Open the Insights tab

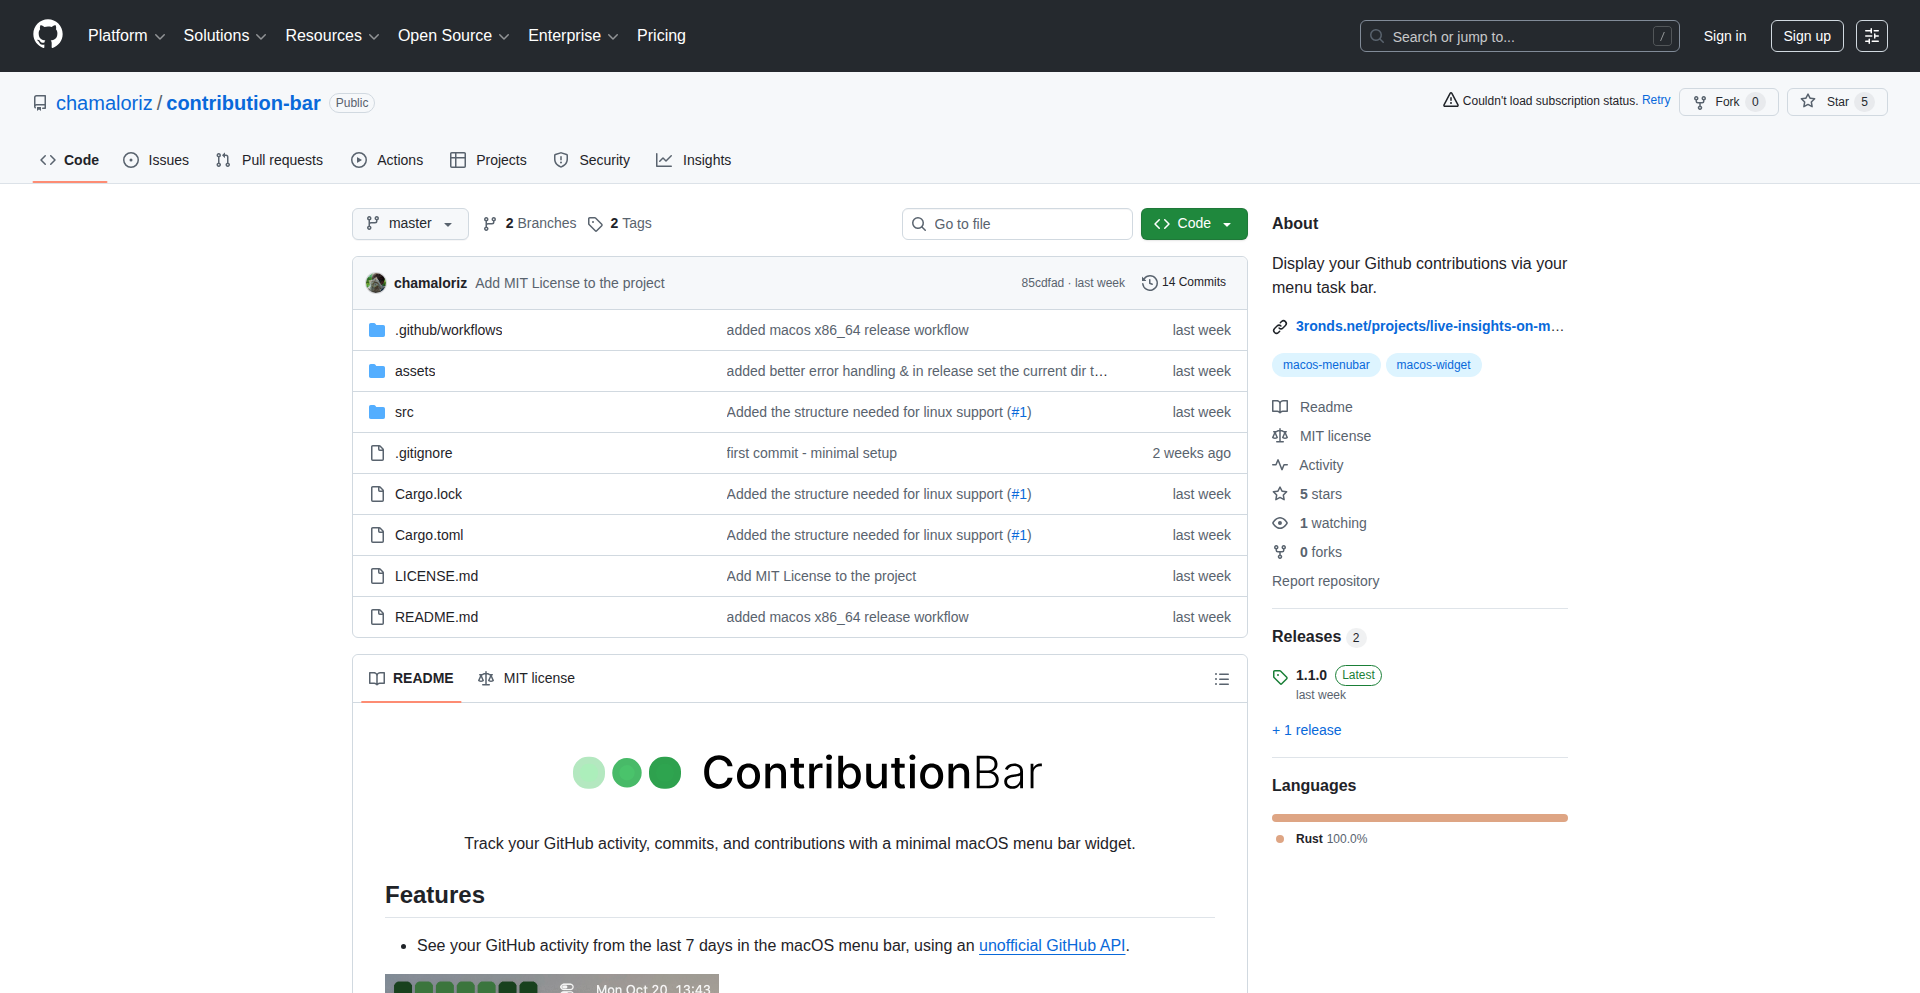[694, 159]
